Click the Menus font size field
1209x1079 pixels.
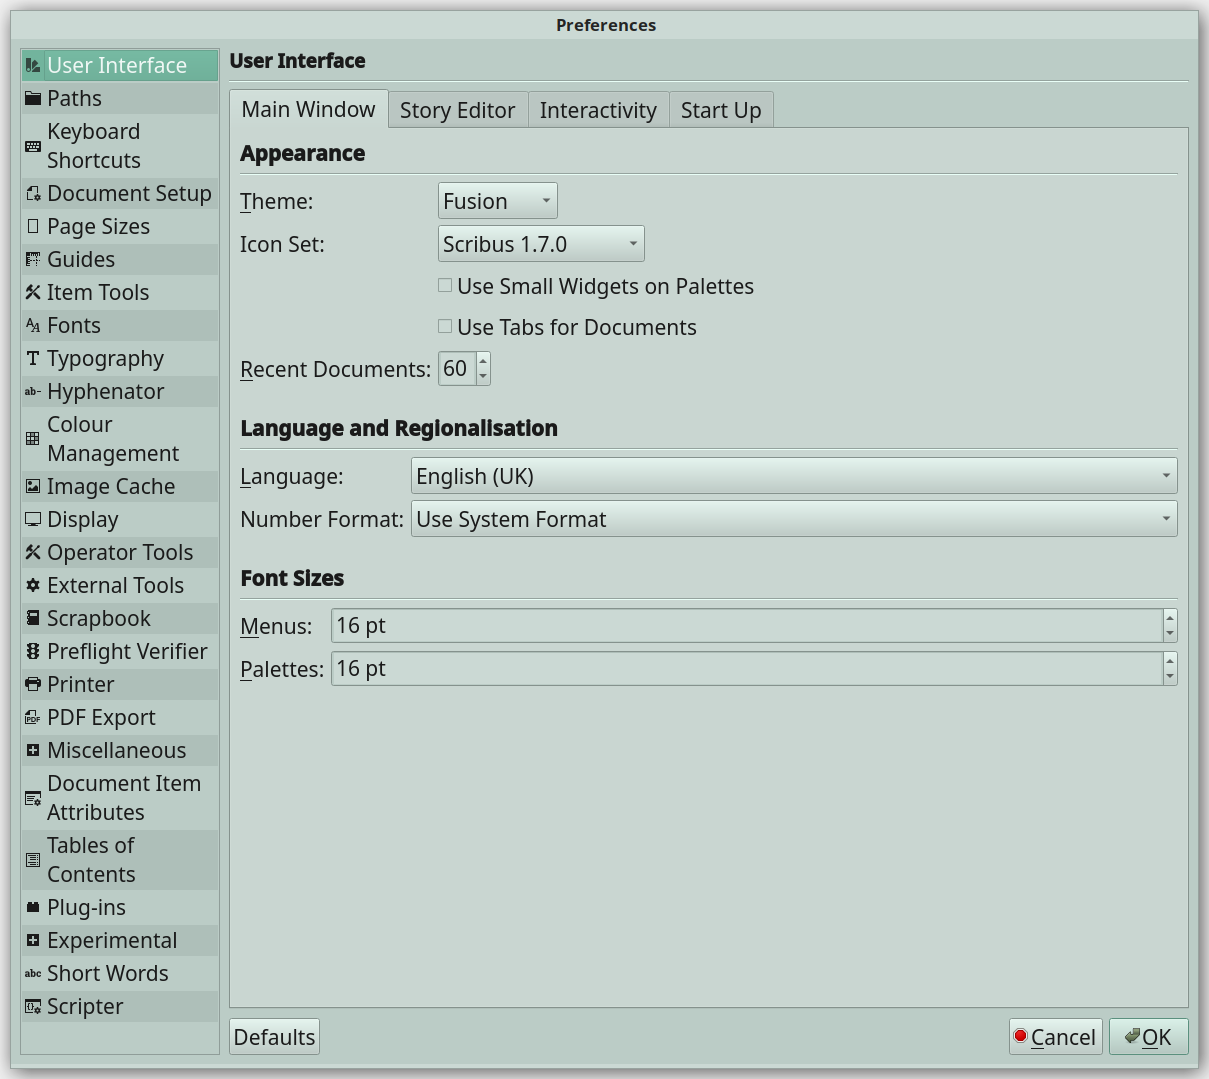(745, 626)
